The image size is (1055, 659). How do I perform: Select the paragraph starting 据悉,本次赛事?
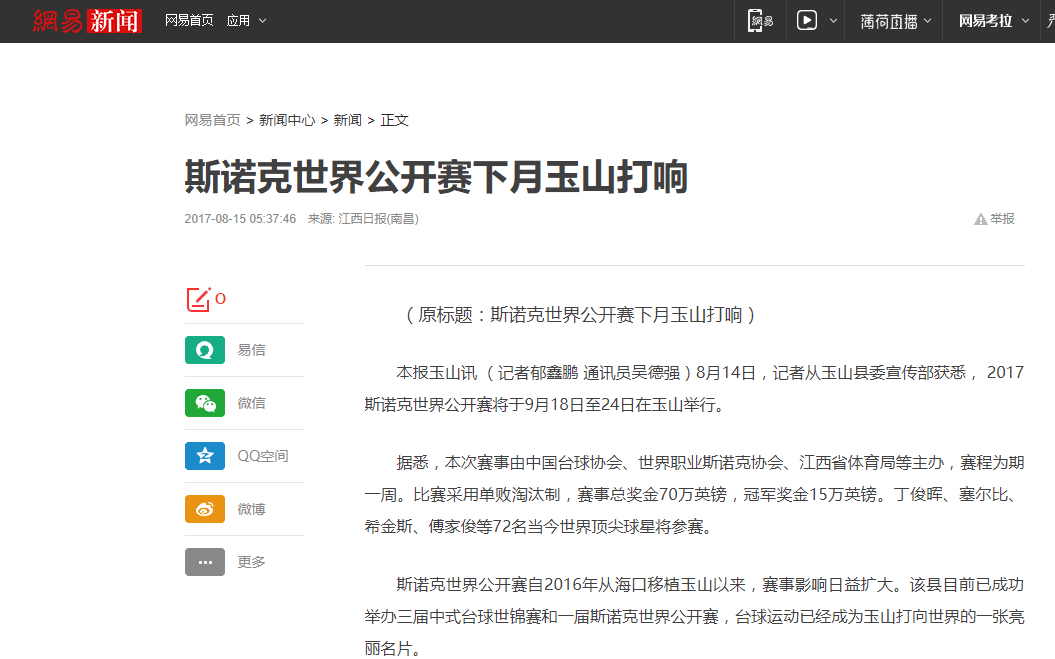click(x=694, y=495)
